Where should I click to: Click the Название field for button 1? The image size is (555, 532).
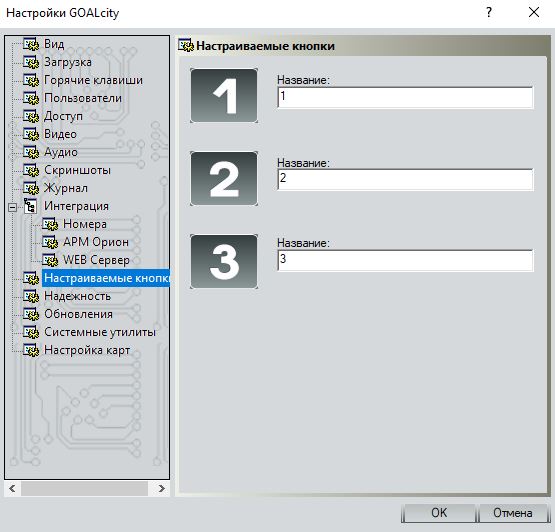coord(405,97)
